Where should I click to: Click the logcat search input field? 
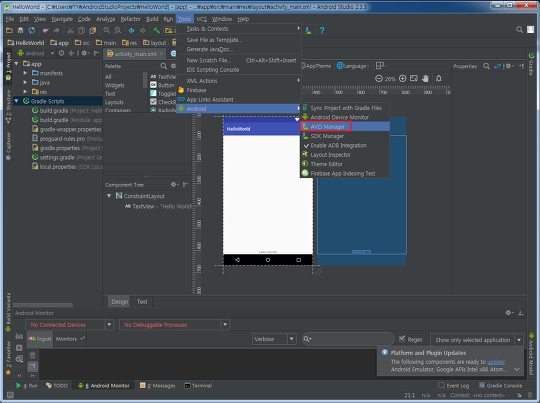click(348, 339)
